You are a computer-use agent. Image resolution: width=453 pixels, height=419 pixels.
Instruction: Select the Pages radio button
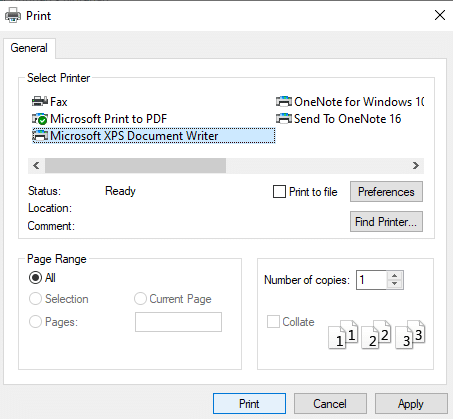35,322
